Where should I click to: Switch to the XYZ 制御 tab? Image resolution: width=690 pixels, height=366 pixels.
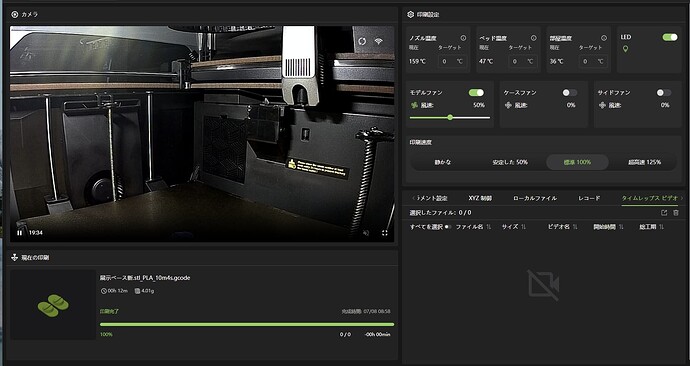click(480, 198)
